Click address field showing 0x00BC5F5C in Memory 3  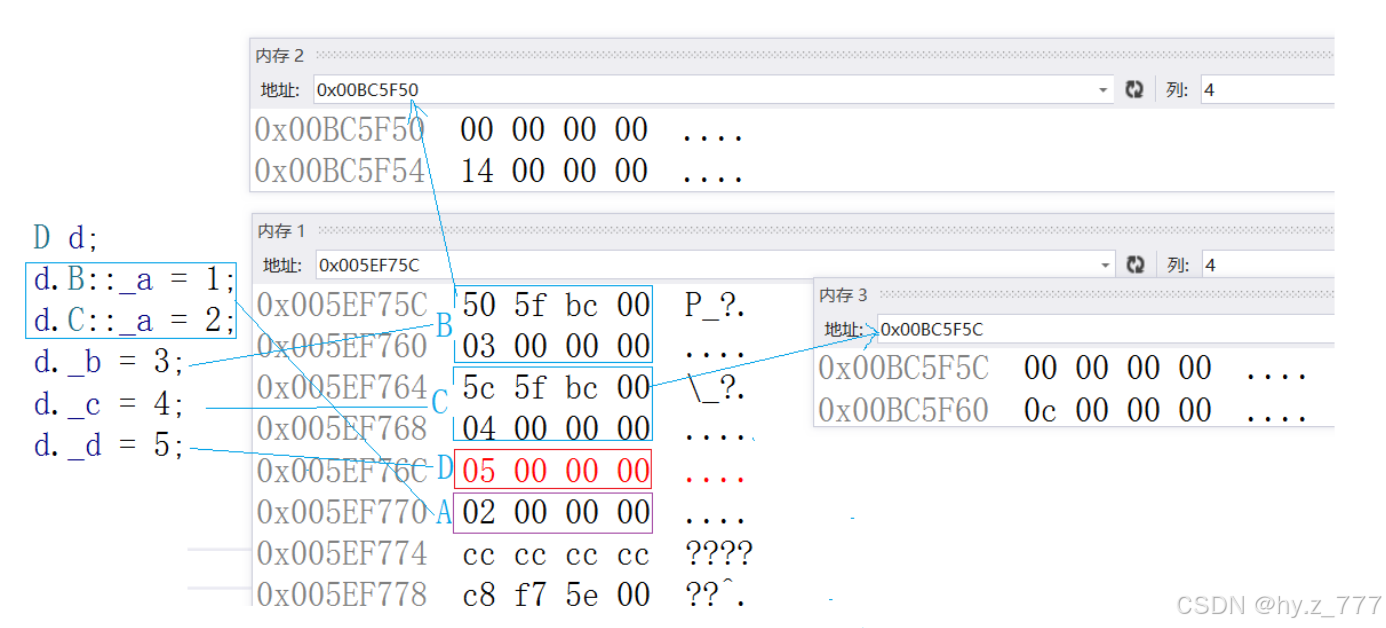pyautogui.click(x=1105, y=329)
